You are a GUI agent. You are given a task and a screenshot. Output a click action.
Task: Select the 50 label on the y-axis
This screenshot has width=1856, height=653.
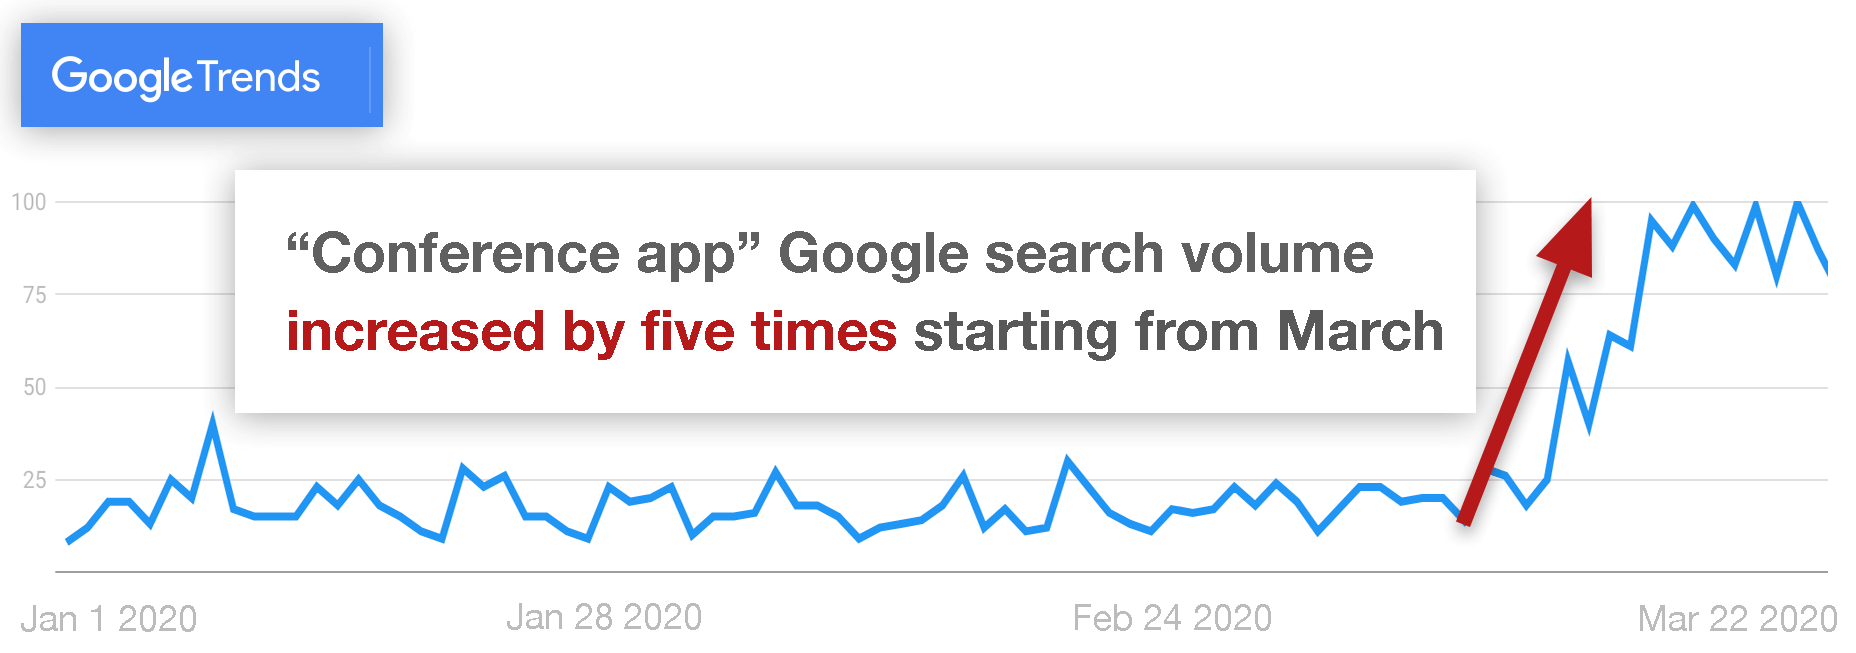35,387
